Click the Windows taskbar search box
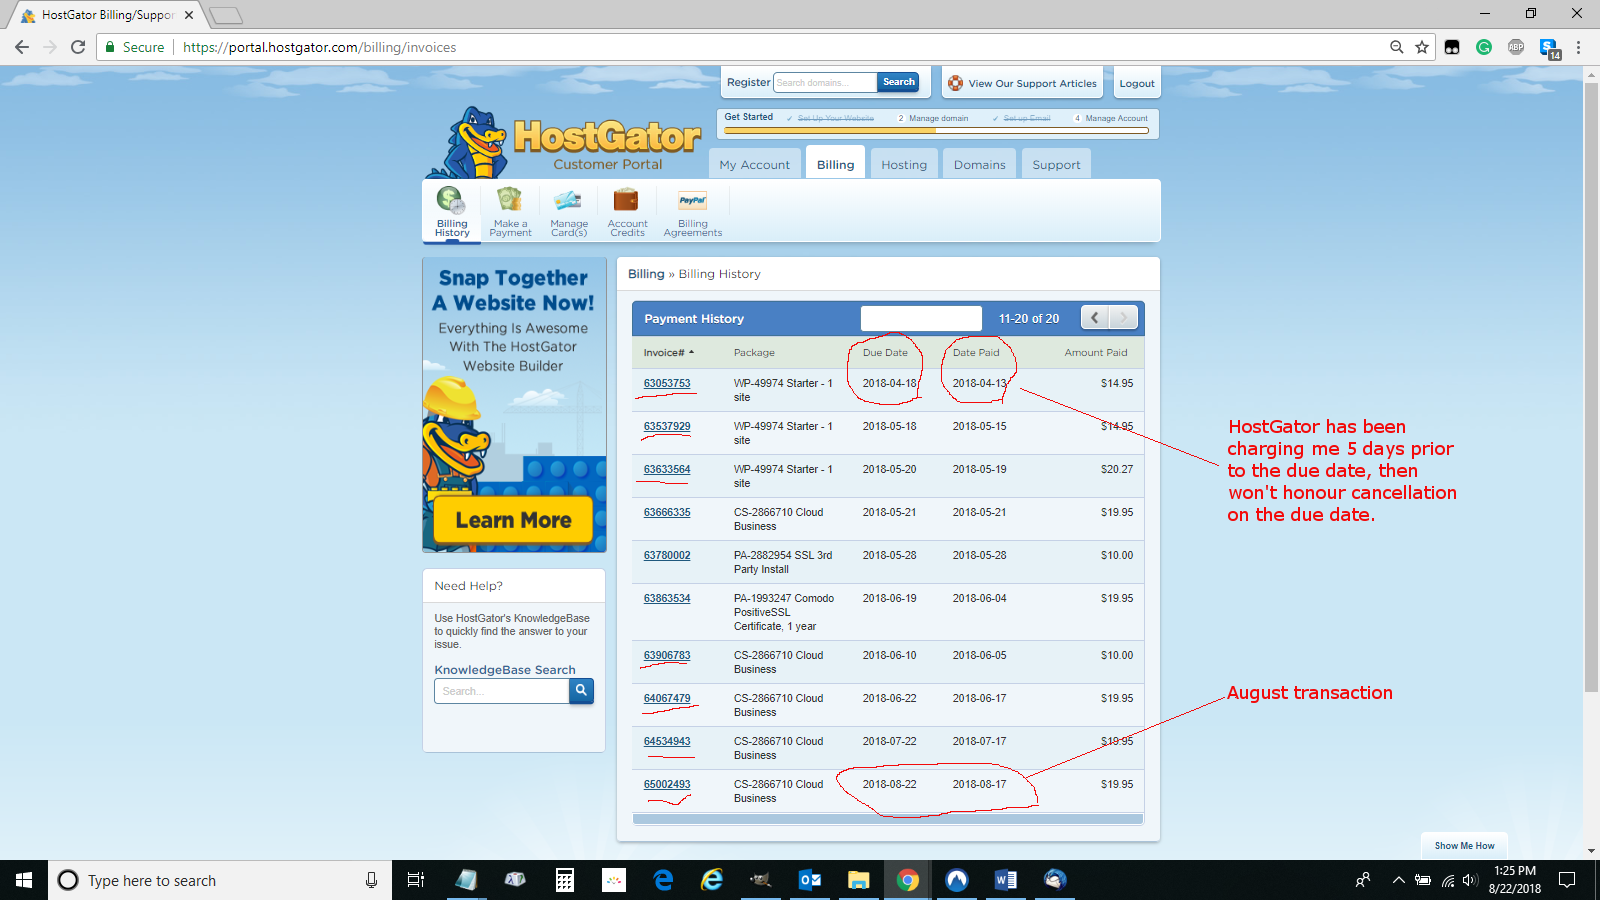 coord(220,880)
